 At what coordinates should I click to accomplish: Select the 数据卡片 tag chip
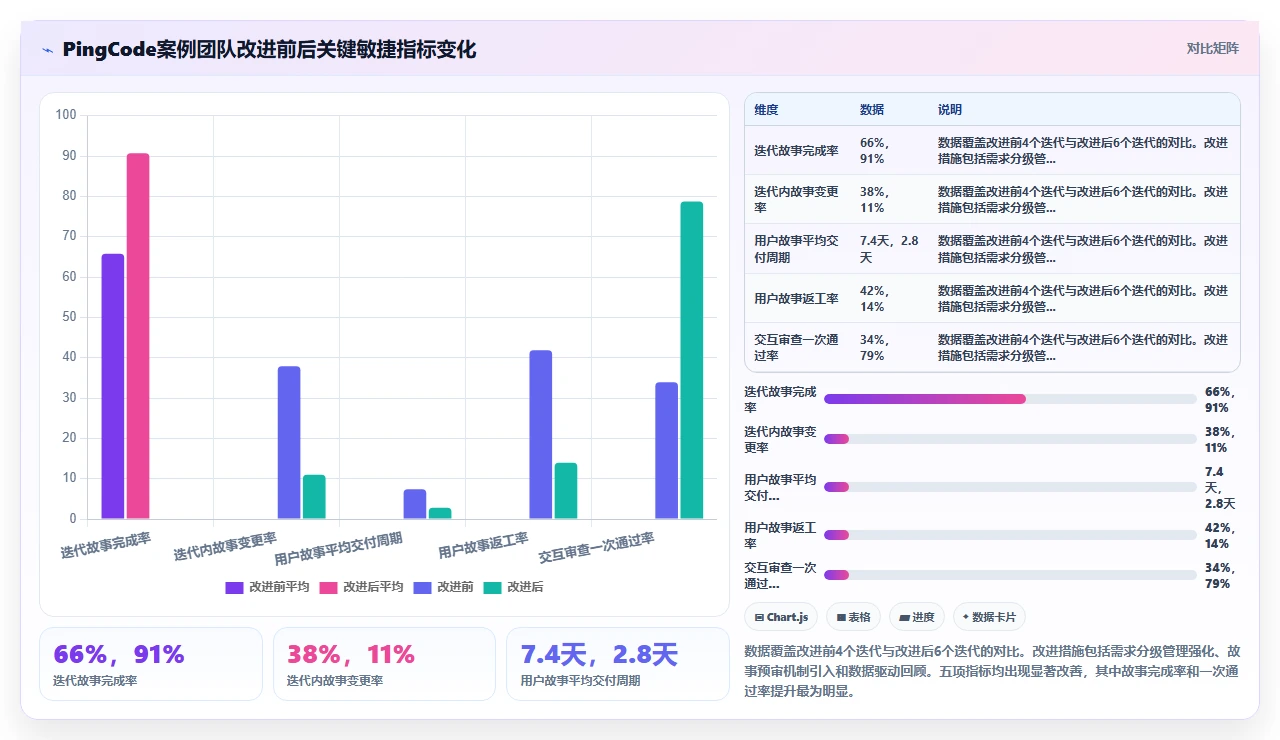coord(989,617)
